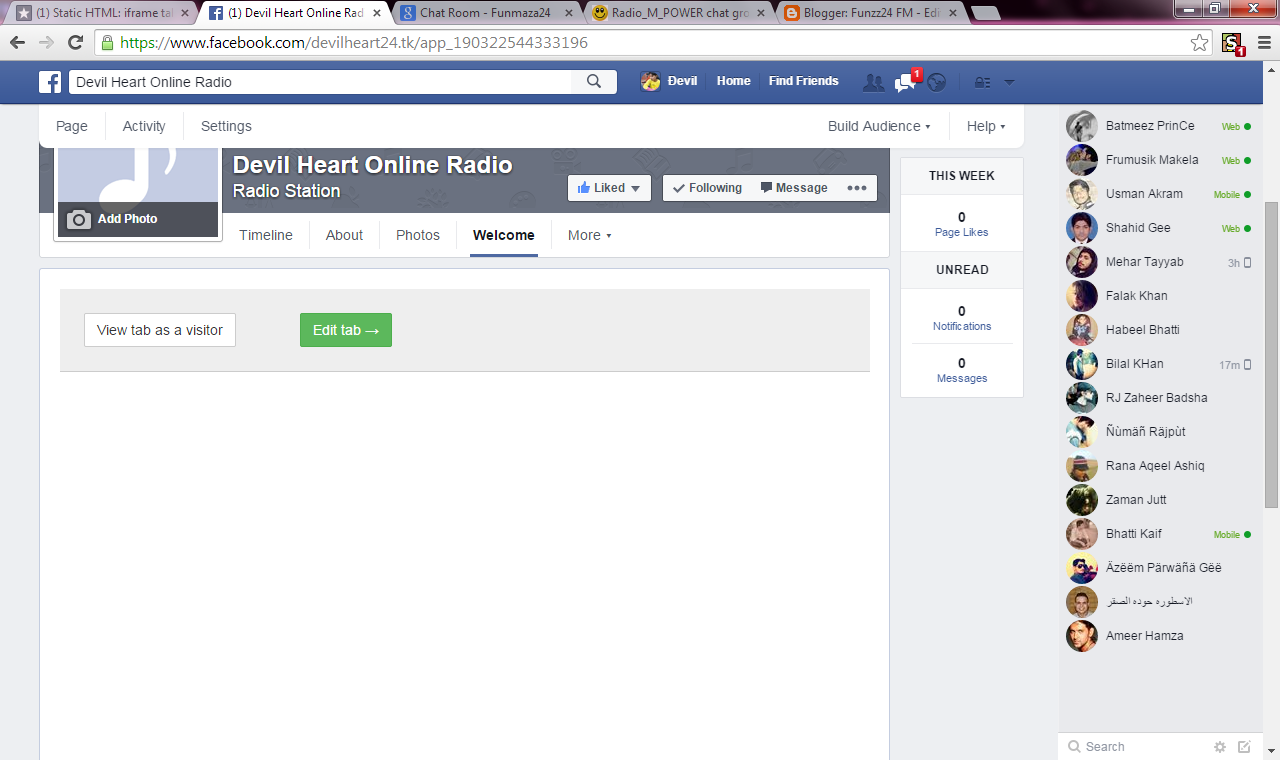Open the Friend Requests icon
Screen dimensions: 1280x760
coord(873,81)
